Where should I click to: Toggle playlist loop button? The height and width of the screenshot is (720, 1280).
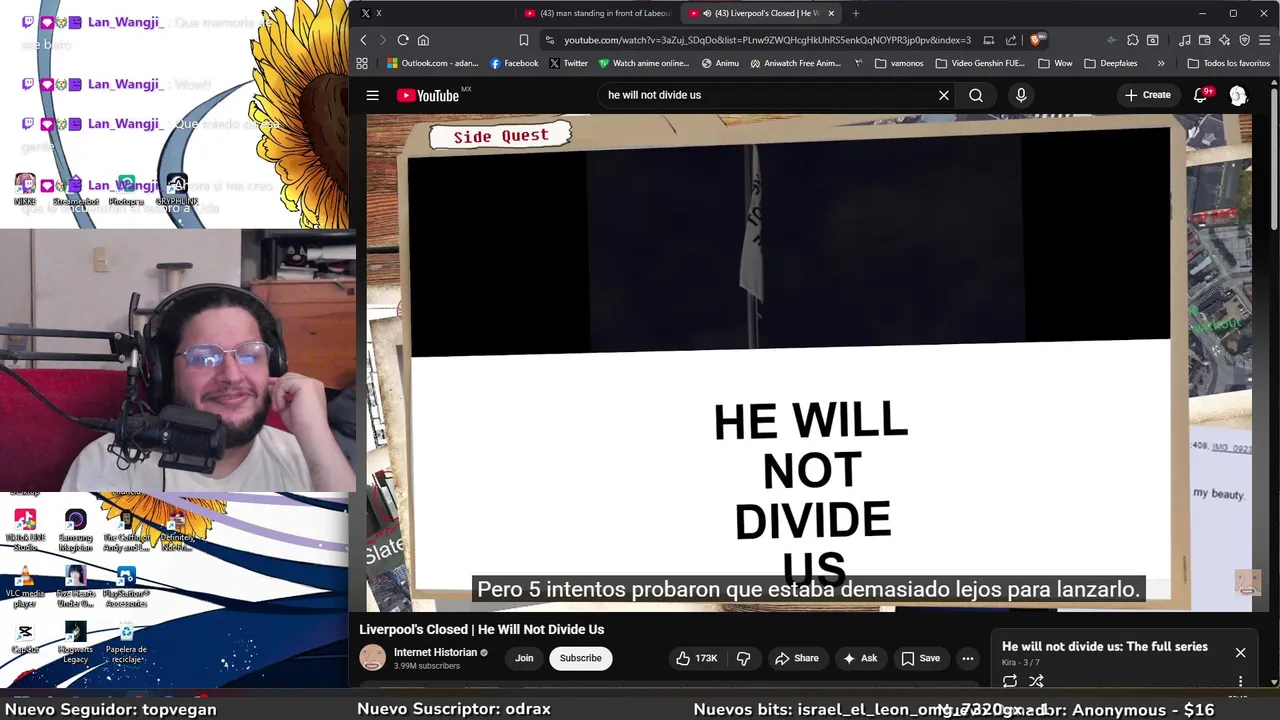(1010, 681)
